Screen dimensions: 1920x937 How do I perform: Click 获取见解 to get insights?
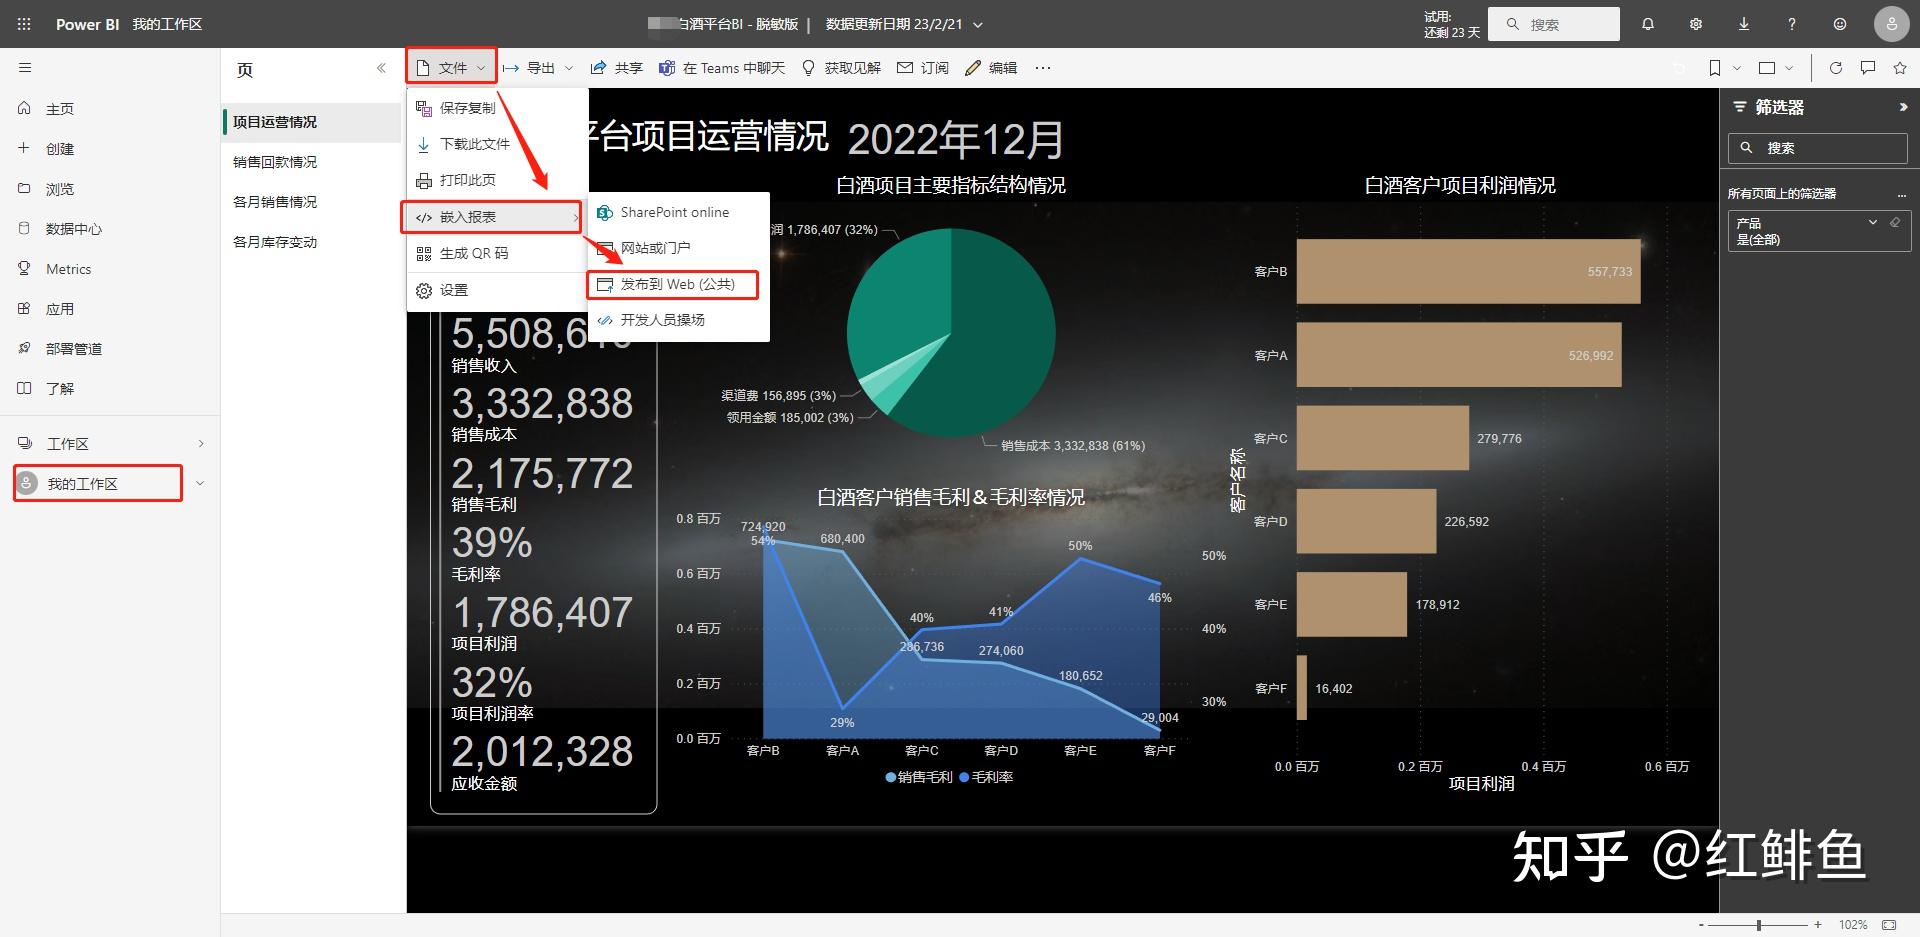[852, 67]
